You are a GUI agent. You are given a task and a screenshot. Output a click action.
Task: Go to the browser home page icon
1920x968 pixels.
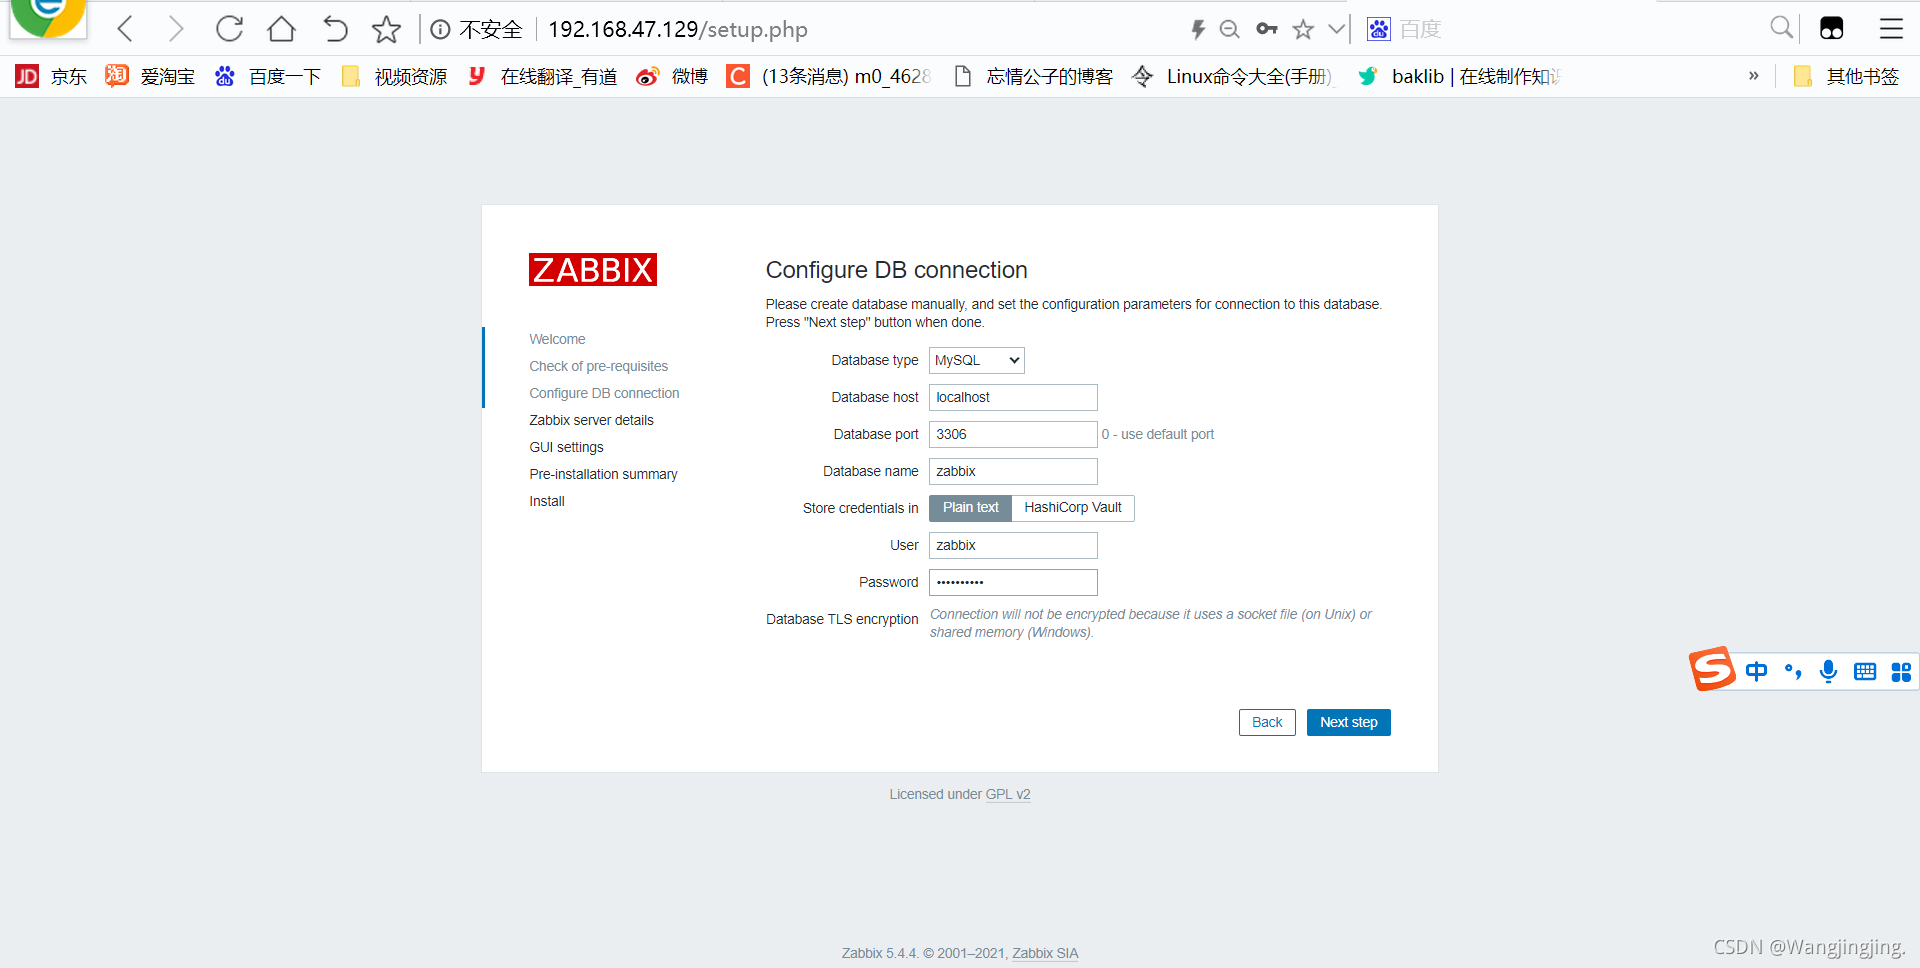click(282, 29)
